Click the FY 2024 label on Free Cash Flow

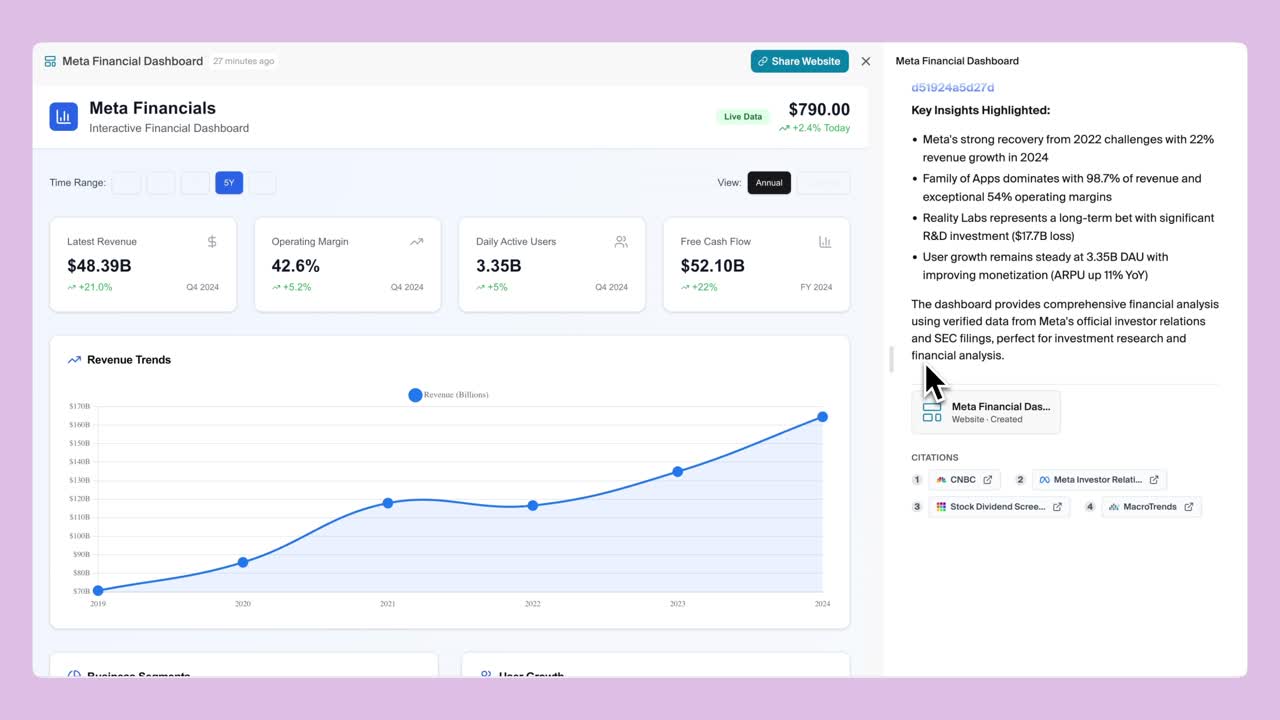pos(816,287)
